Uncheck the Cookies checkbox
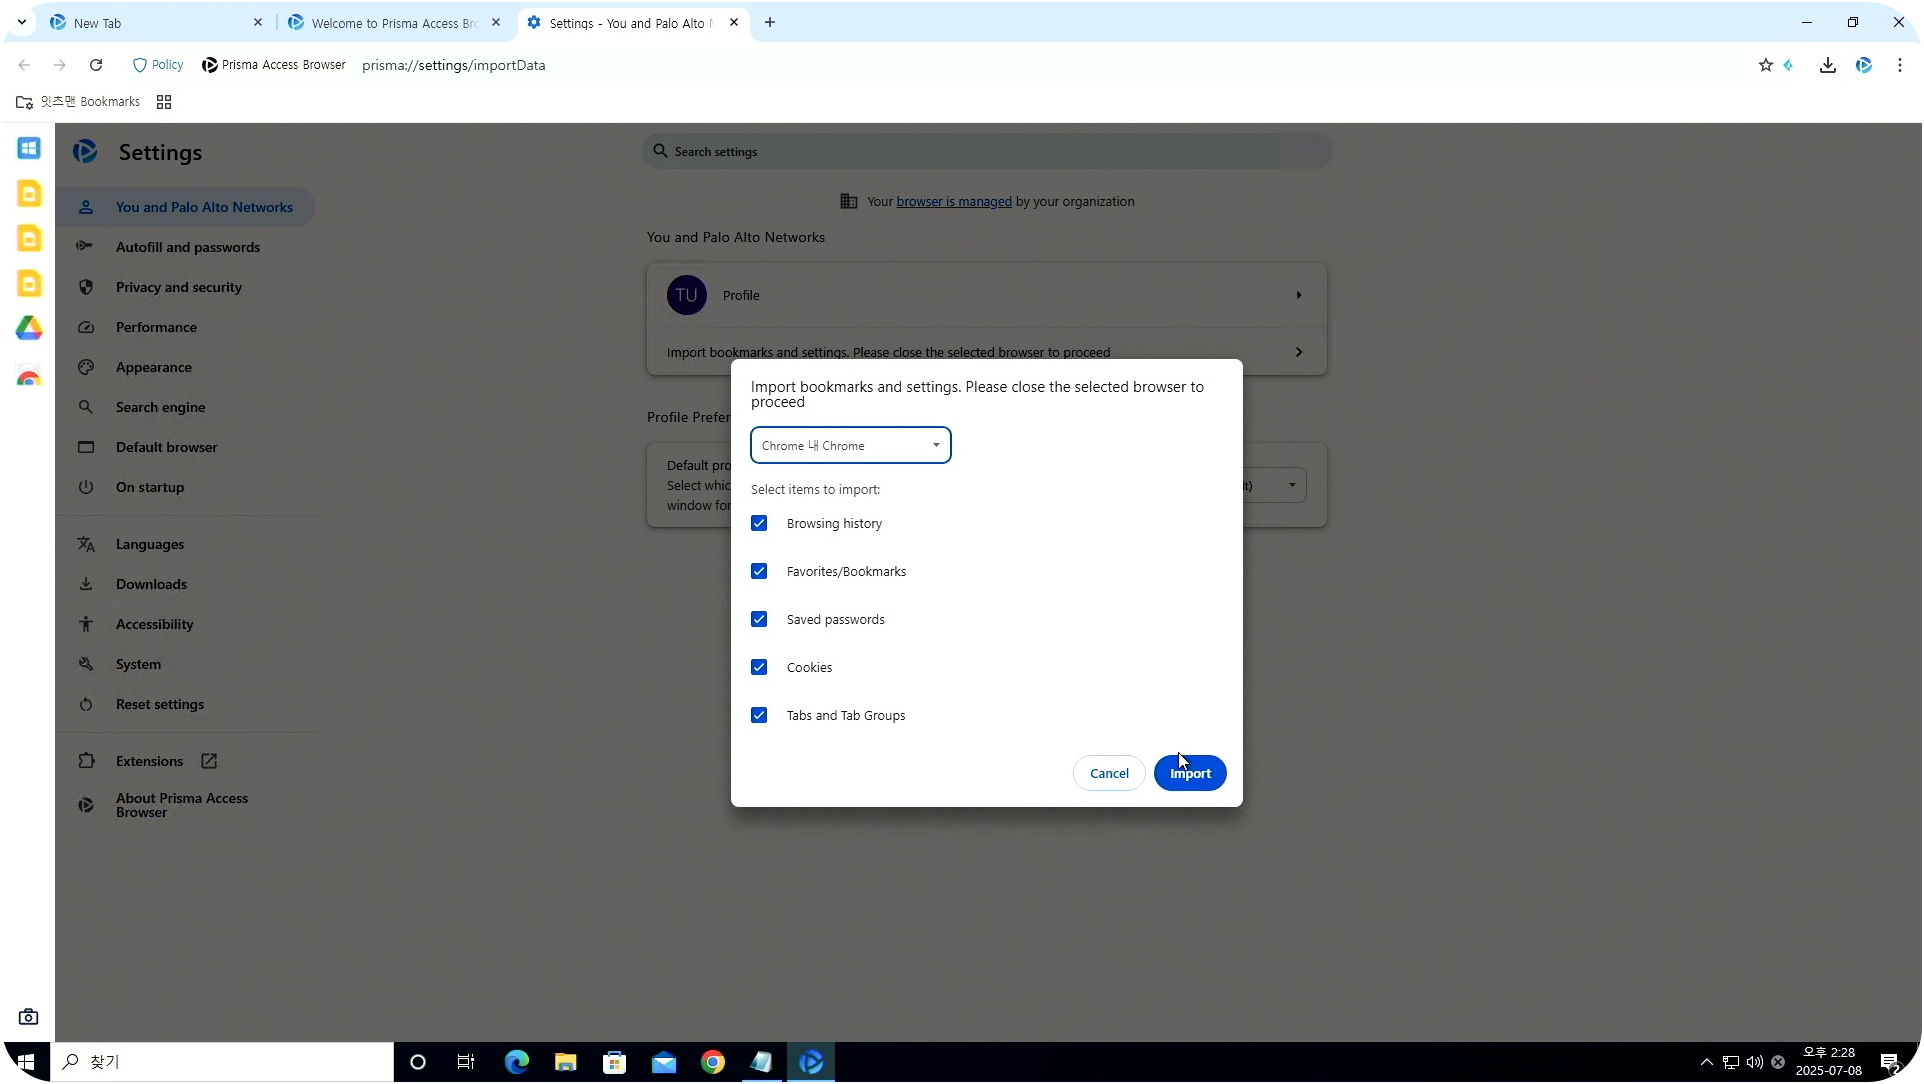The image size is (1924, 1084). pos(759,668)
